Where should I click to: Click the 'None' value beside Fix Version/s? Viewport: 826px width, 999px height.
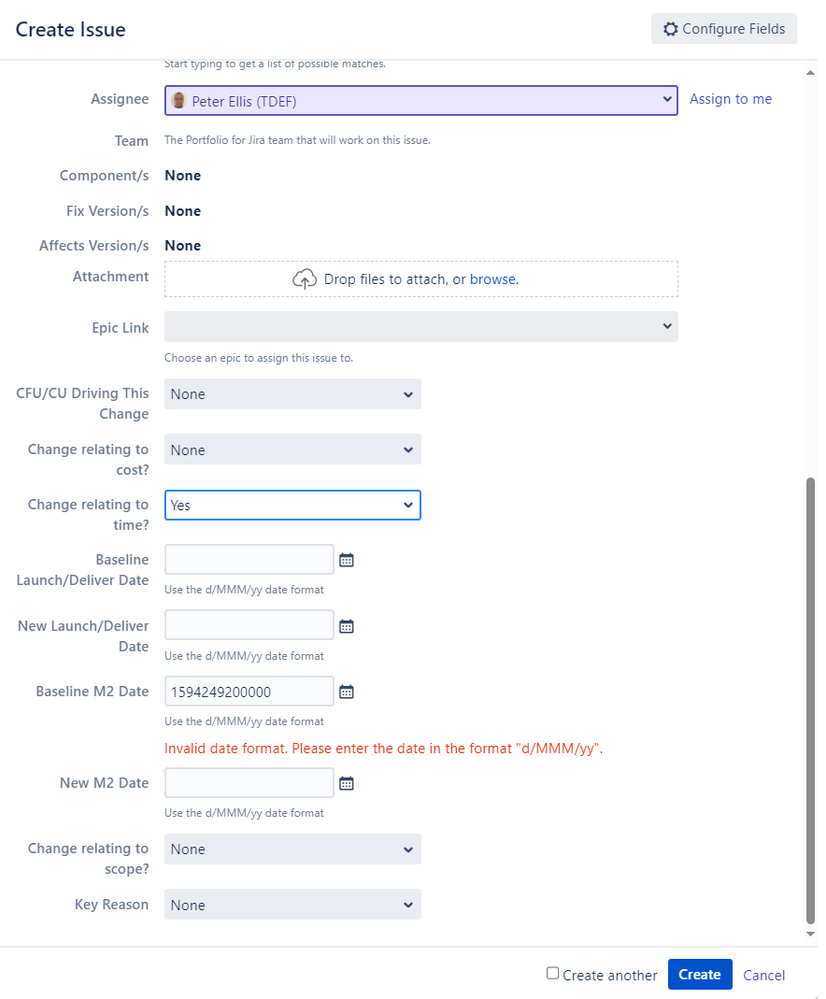coord(183,211)
